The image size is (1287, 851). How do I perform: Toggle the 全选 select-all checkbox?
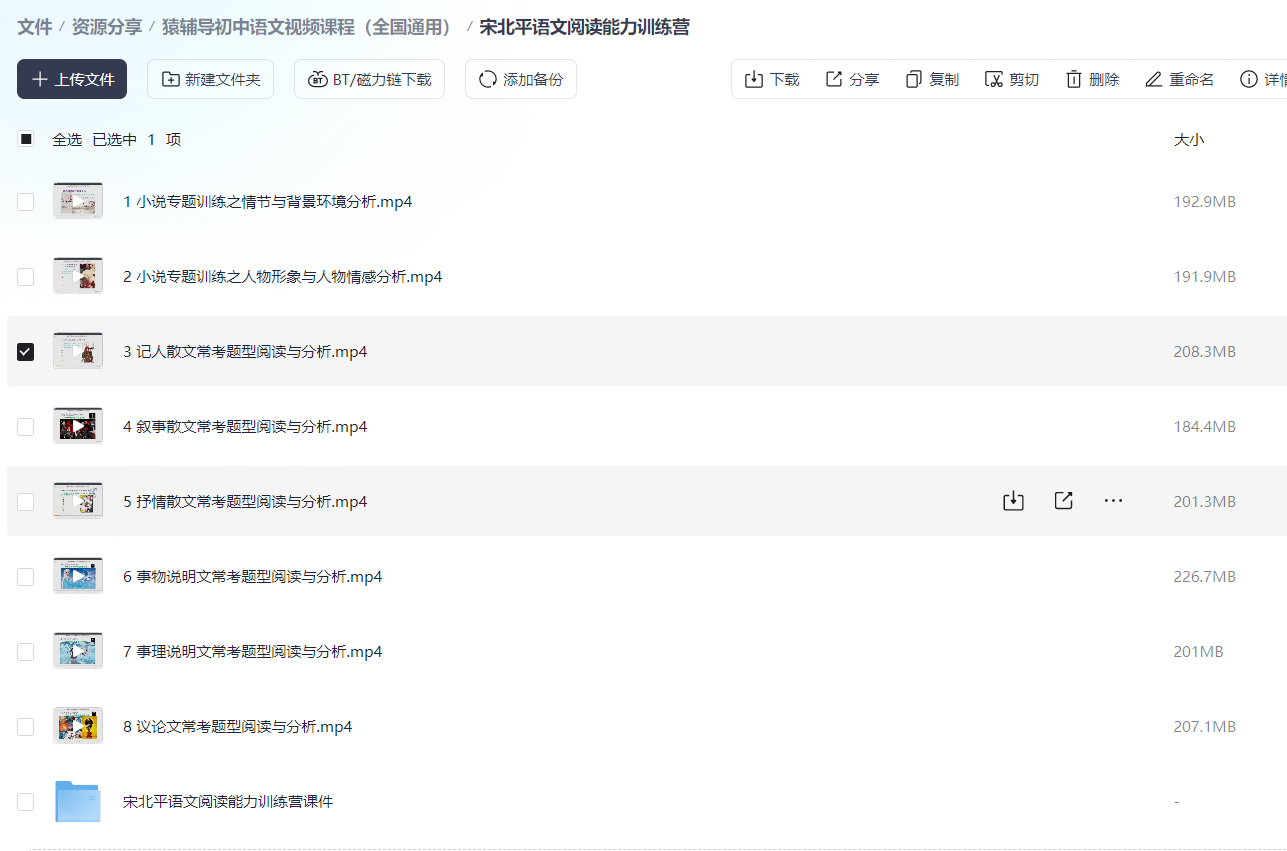(x=25, y=138)
